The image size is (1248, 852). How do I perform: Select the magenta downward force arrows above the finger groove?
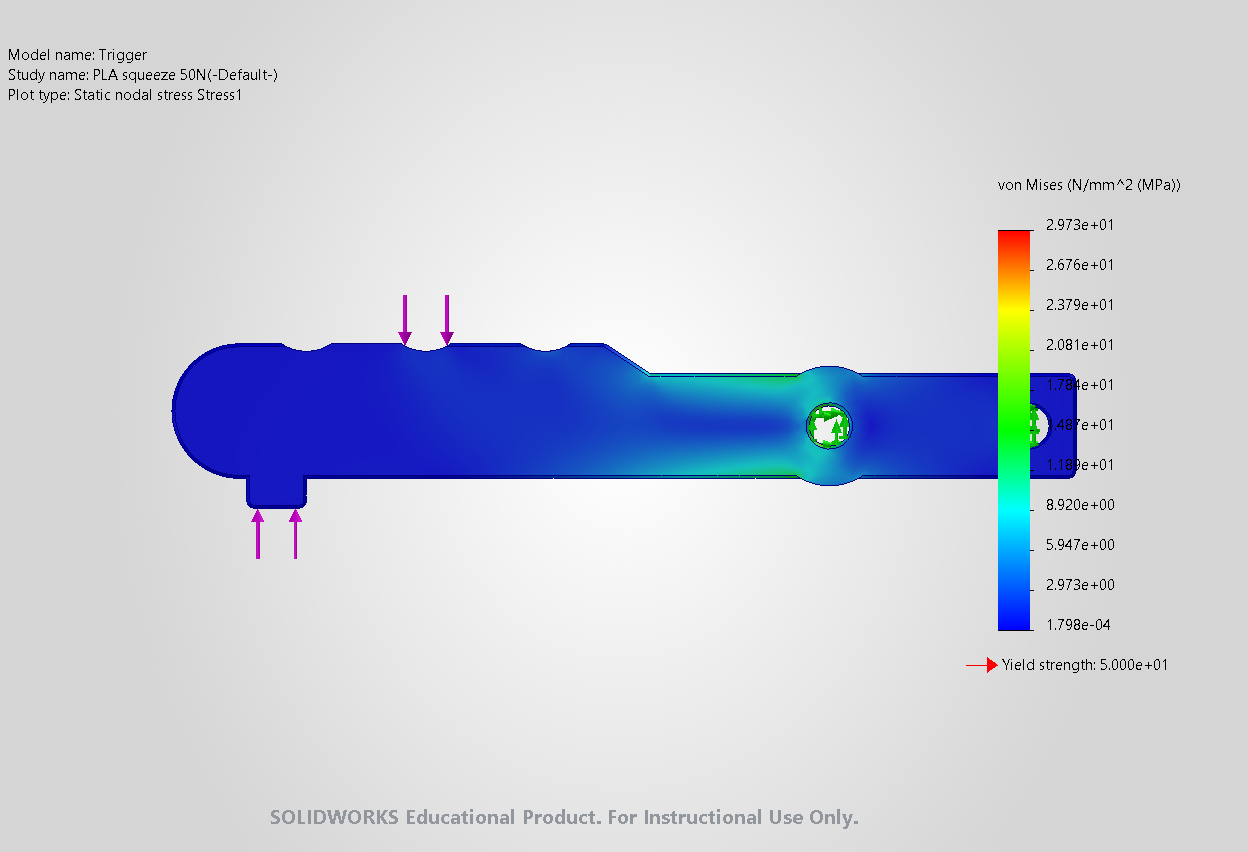click(426, 320)
